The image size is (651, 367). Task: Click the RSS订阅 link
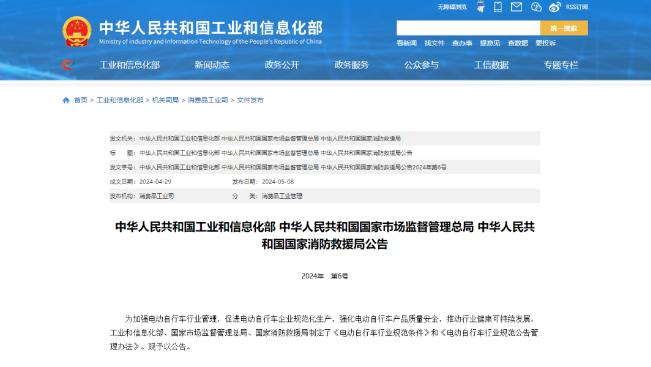point(577,7)
